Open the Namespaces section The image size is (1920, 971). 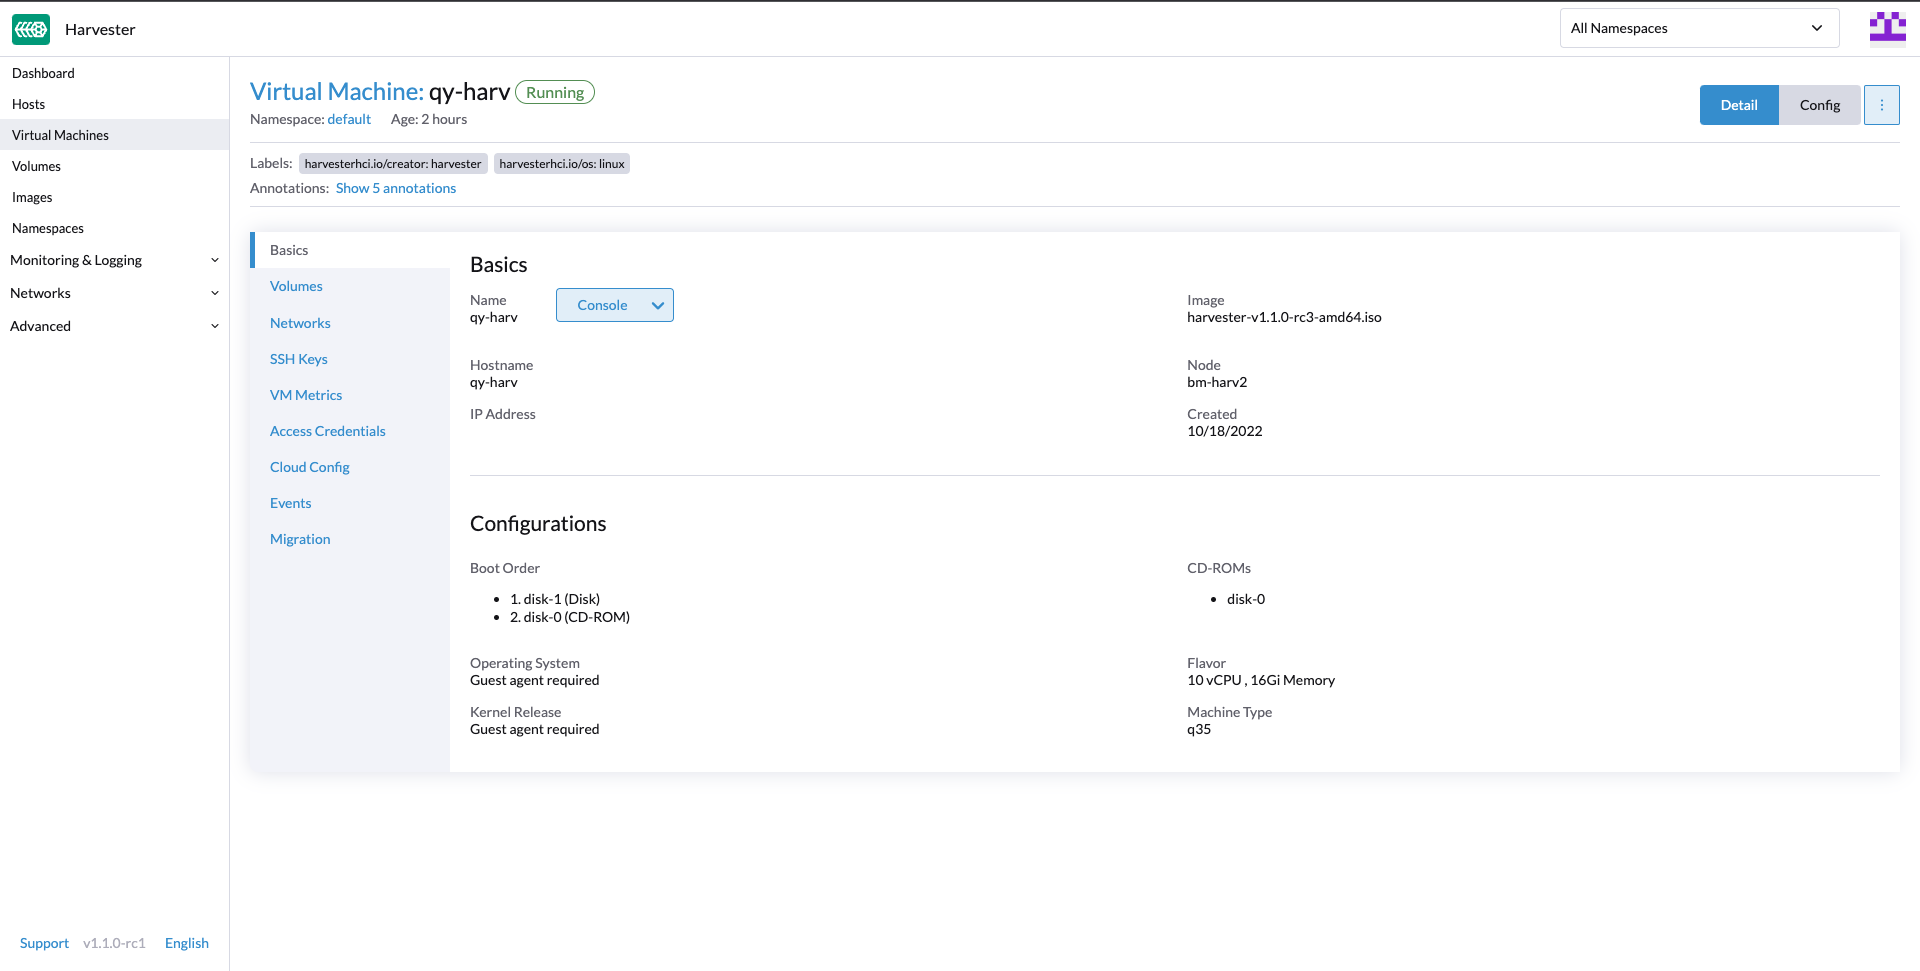click(47, 227)
